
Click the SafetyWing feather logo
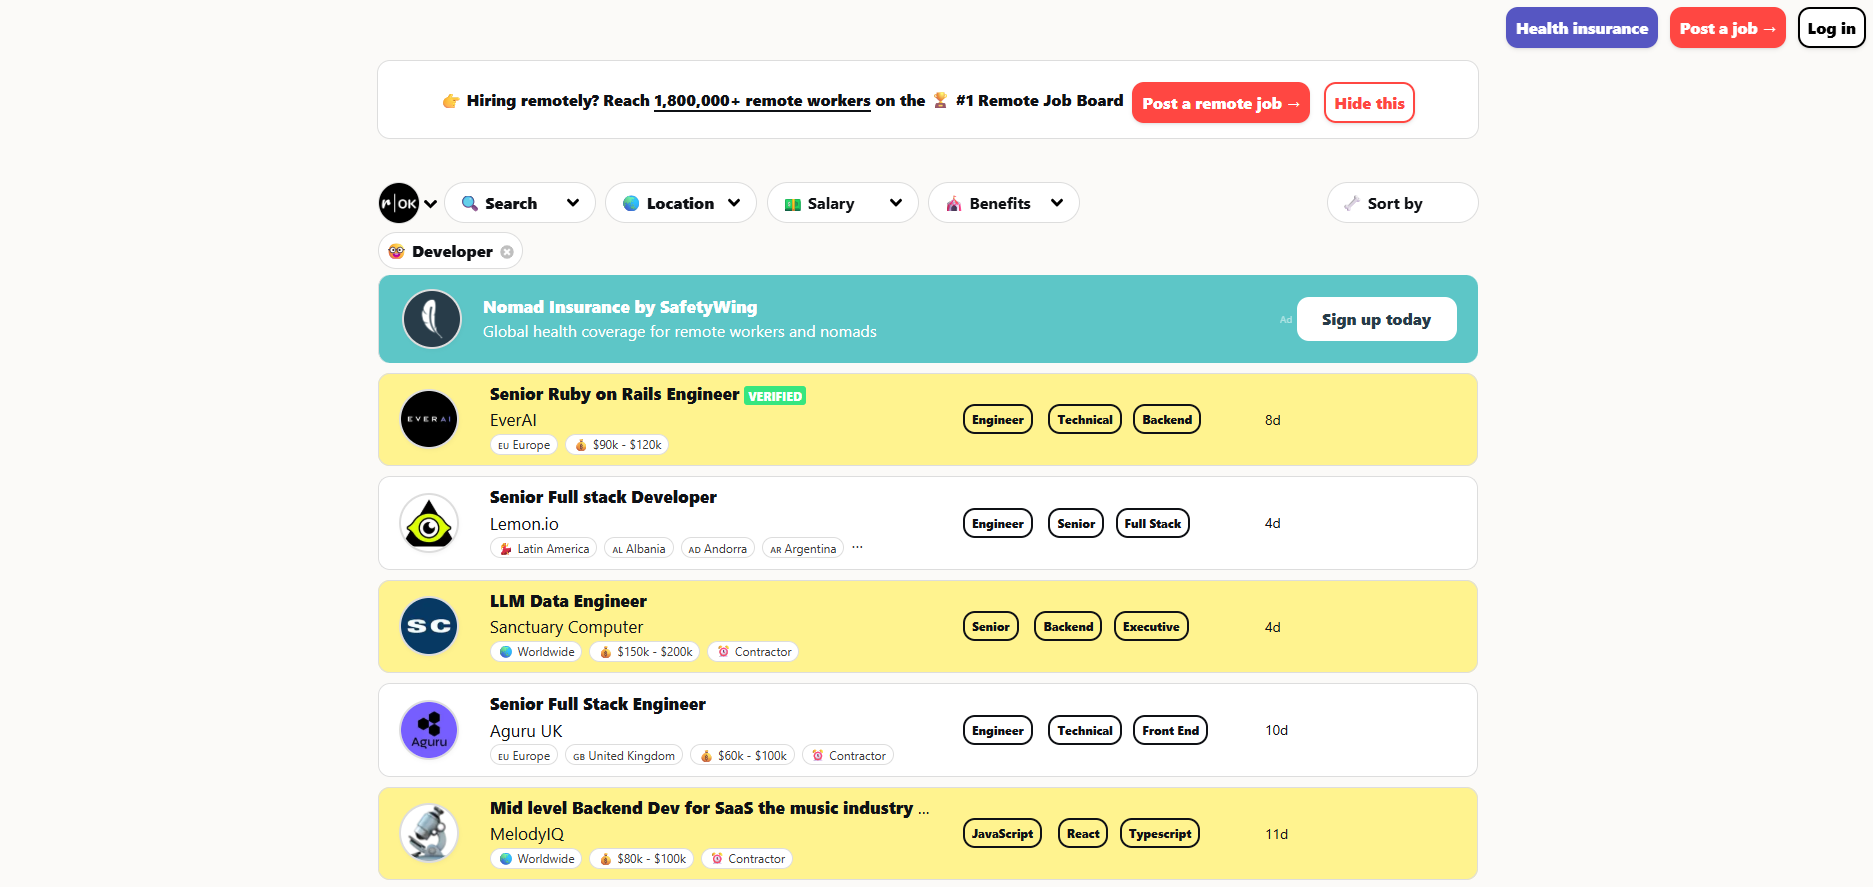pyautogui.click(x=432, y=319)
